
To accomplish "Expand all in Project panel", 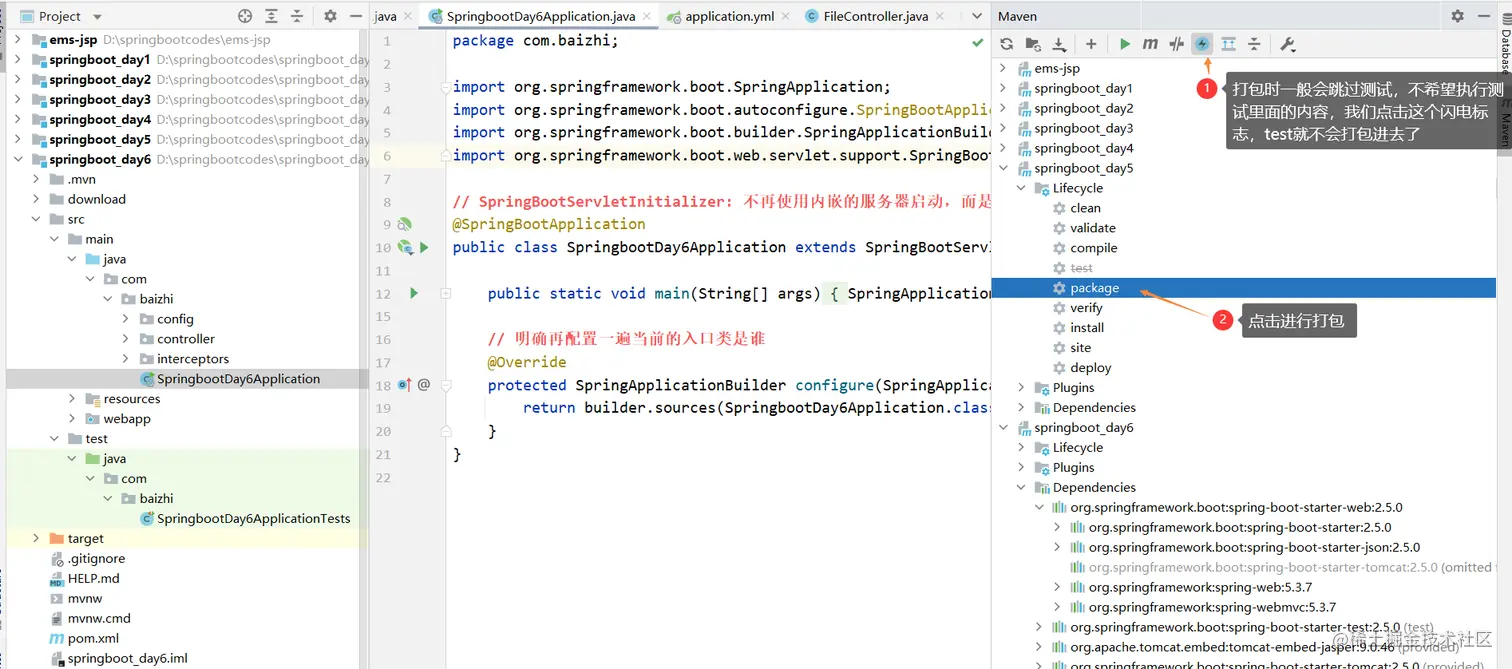I will pos(271,16).
